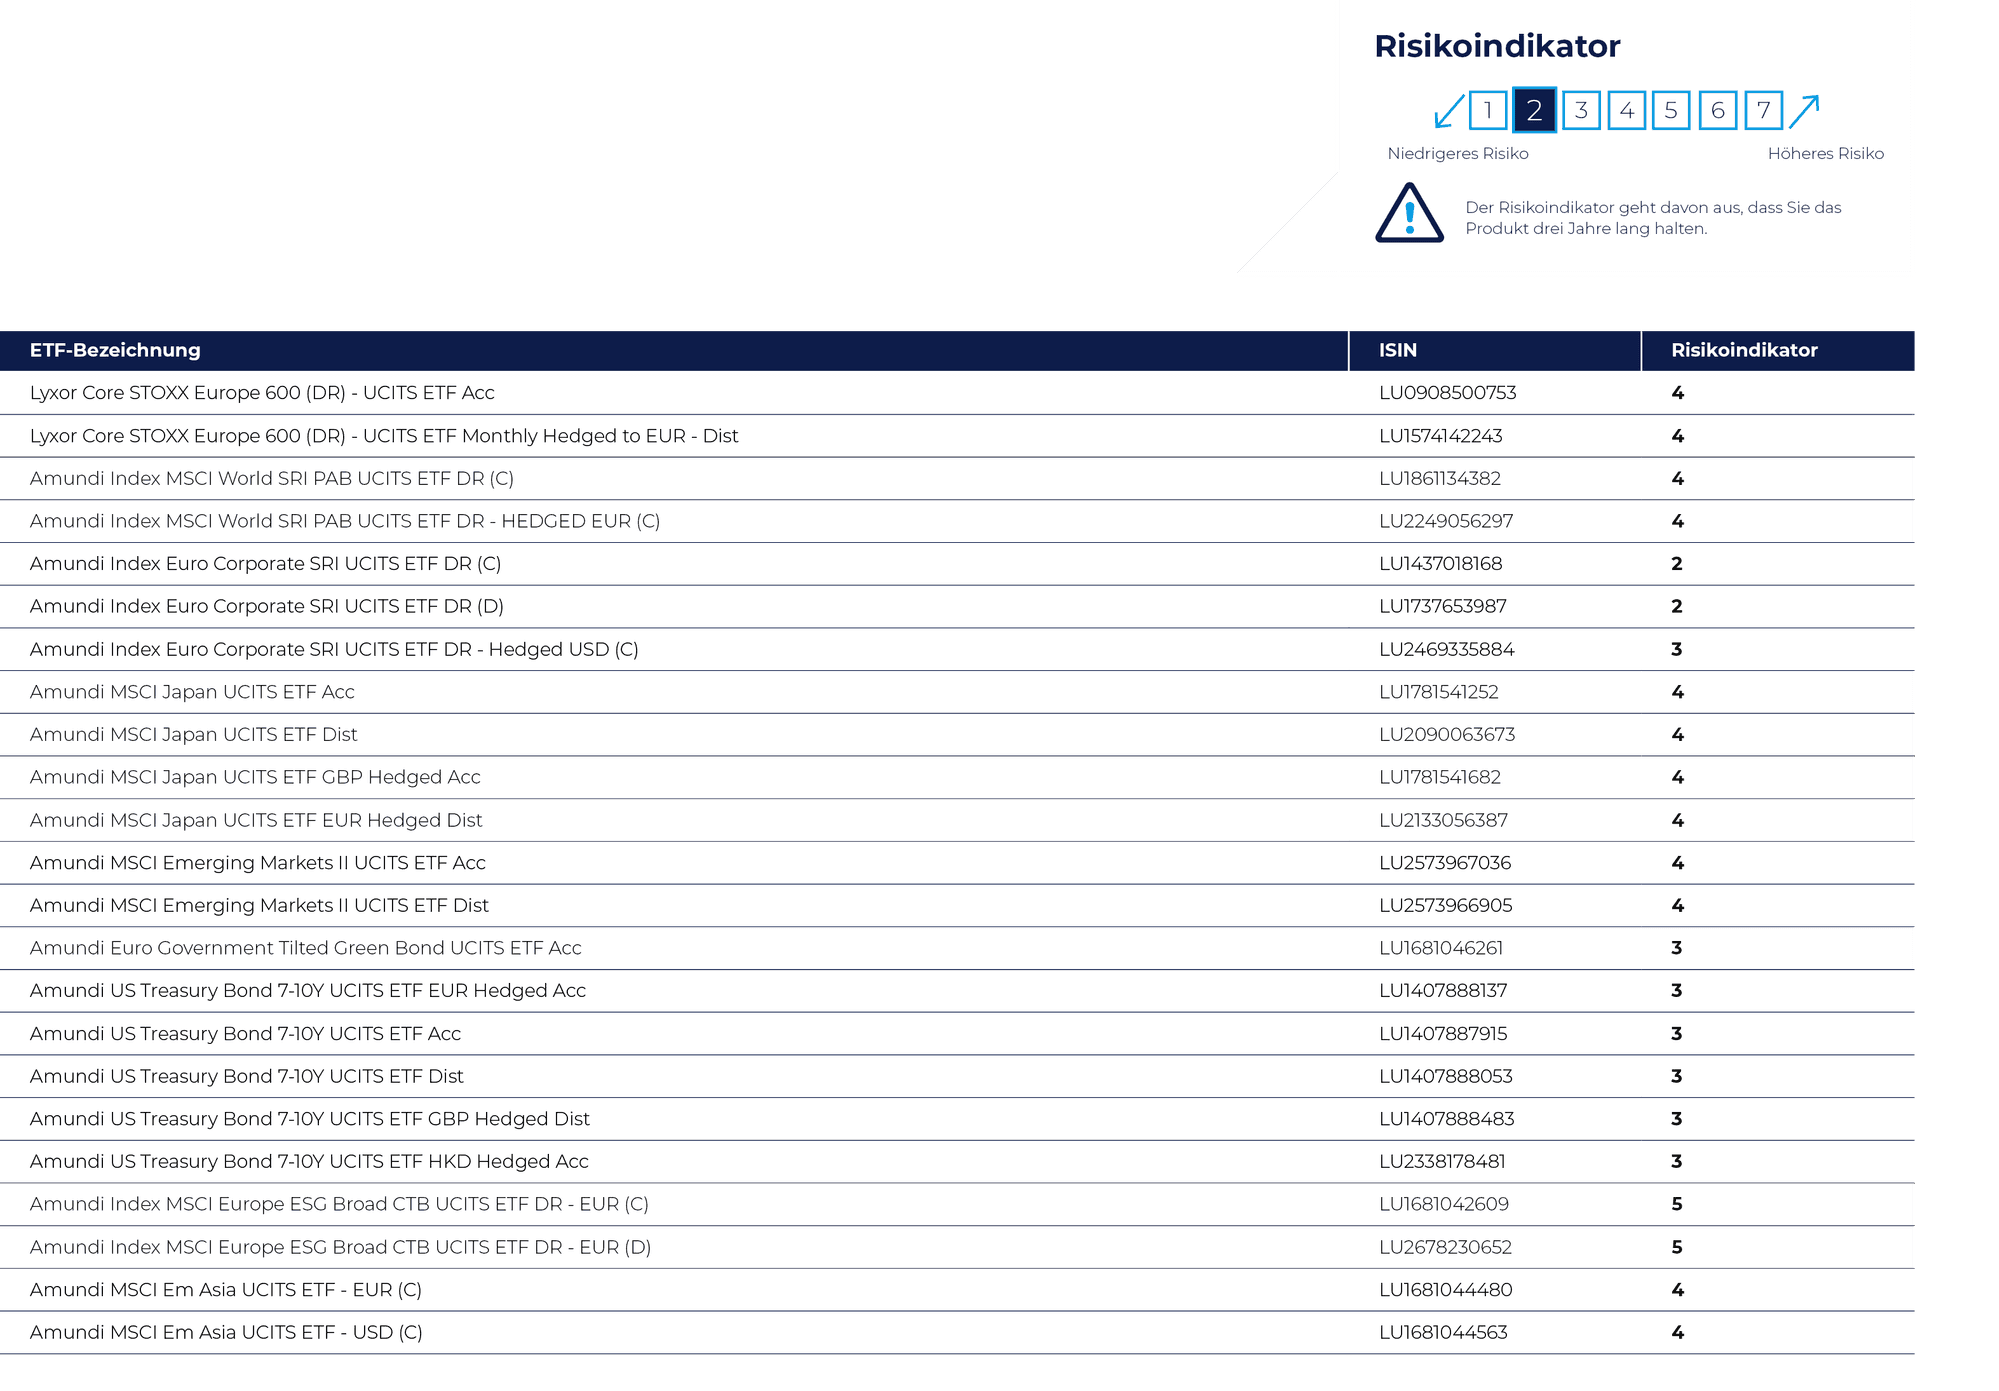1999x1391 pixels.
Task: Select Amundi MSCI Japan UCITS ETF Acc row
Action: pos(192,692)
